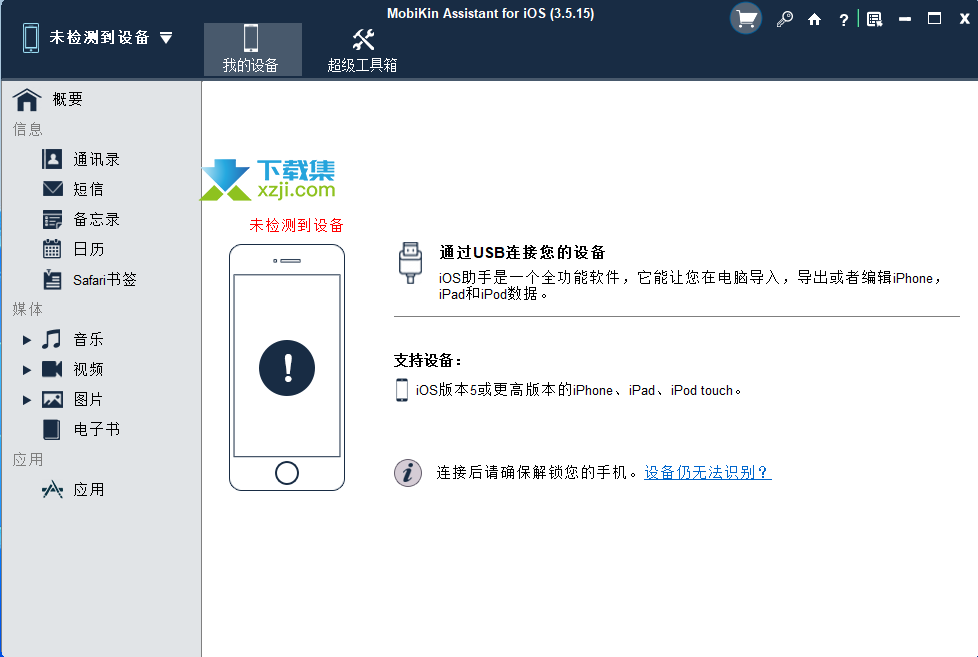Click the exclamation mark warning on phone
This screenshot has width=978, height=657.
point(287,367)
